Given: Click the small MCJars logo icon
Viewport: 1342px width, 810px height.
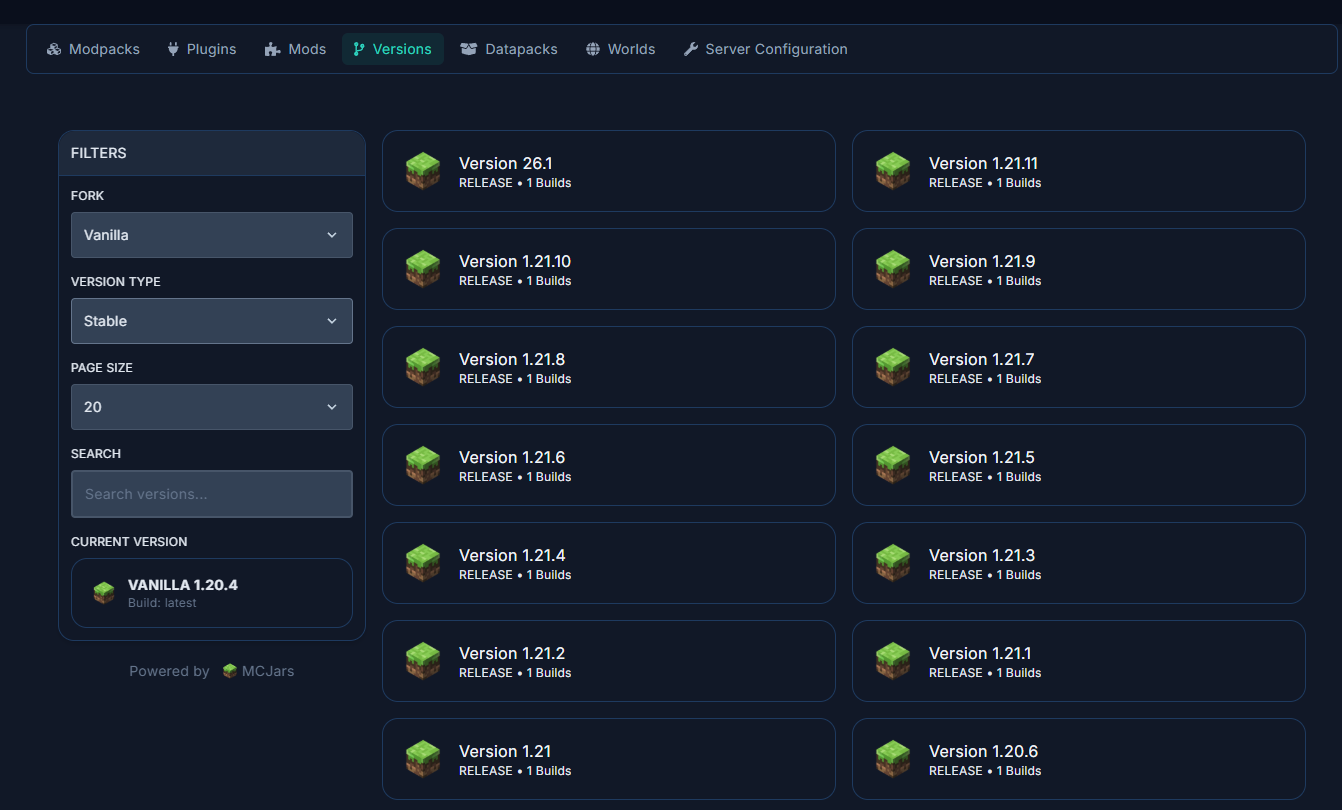Looking at the screenshot, I should [x=230, y=671].
